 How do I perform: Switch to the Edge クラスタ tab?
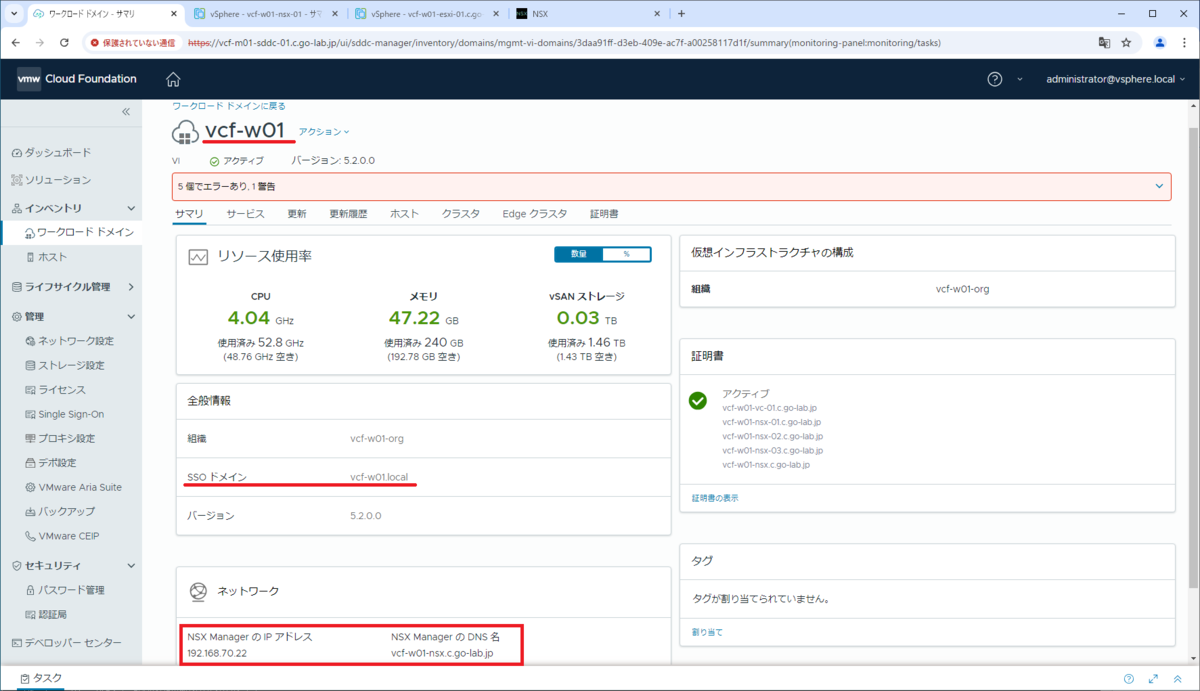click(x=535, y=214)
